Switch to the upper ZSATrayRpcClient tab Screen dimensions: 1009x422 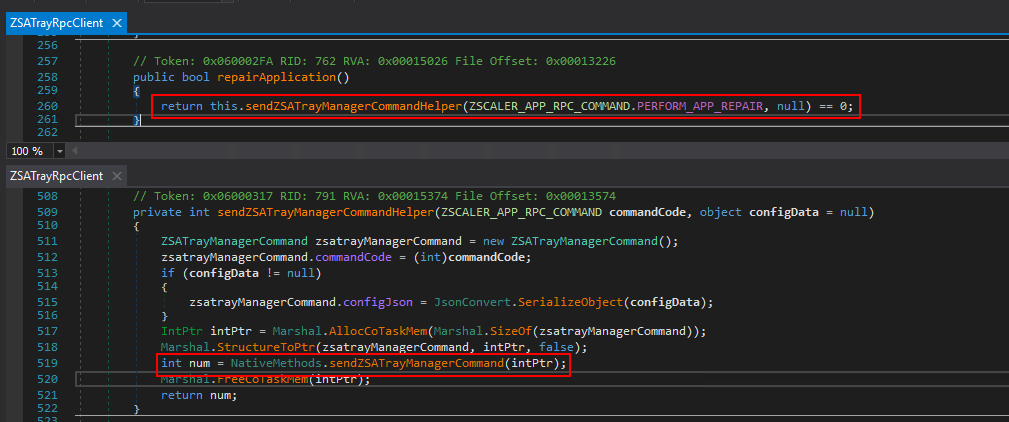click(x=57, y=23)
